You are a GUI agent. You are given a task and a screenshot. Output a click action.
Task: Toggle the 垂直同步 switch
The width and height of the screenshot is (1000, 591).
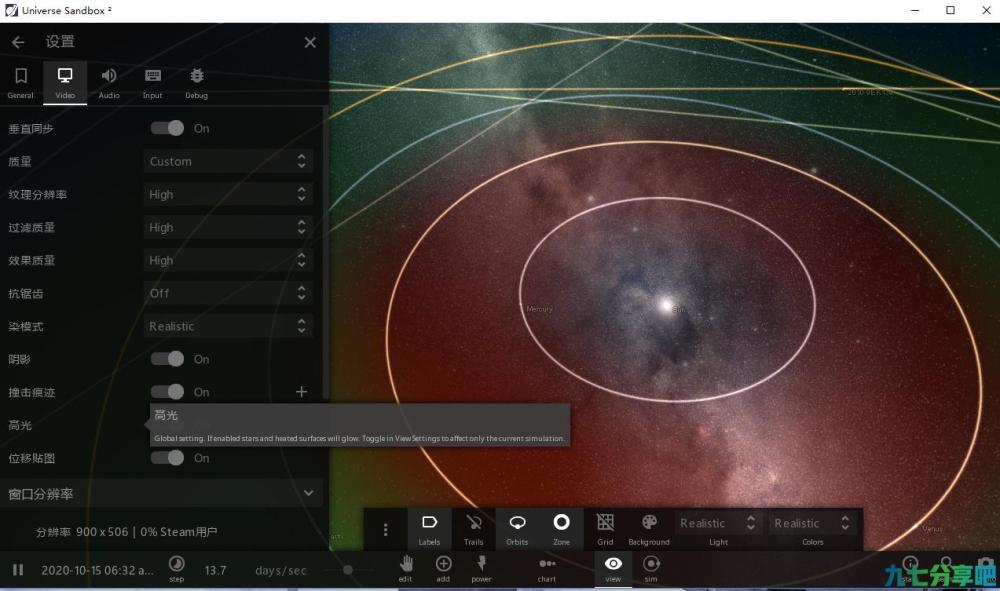tap(167, 128)
